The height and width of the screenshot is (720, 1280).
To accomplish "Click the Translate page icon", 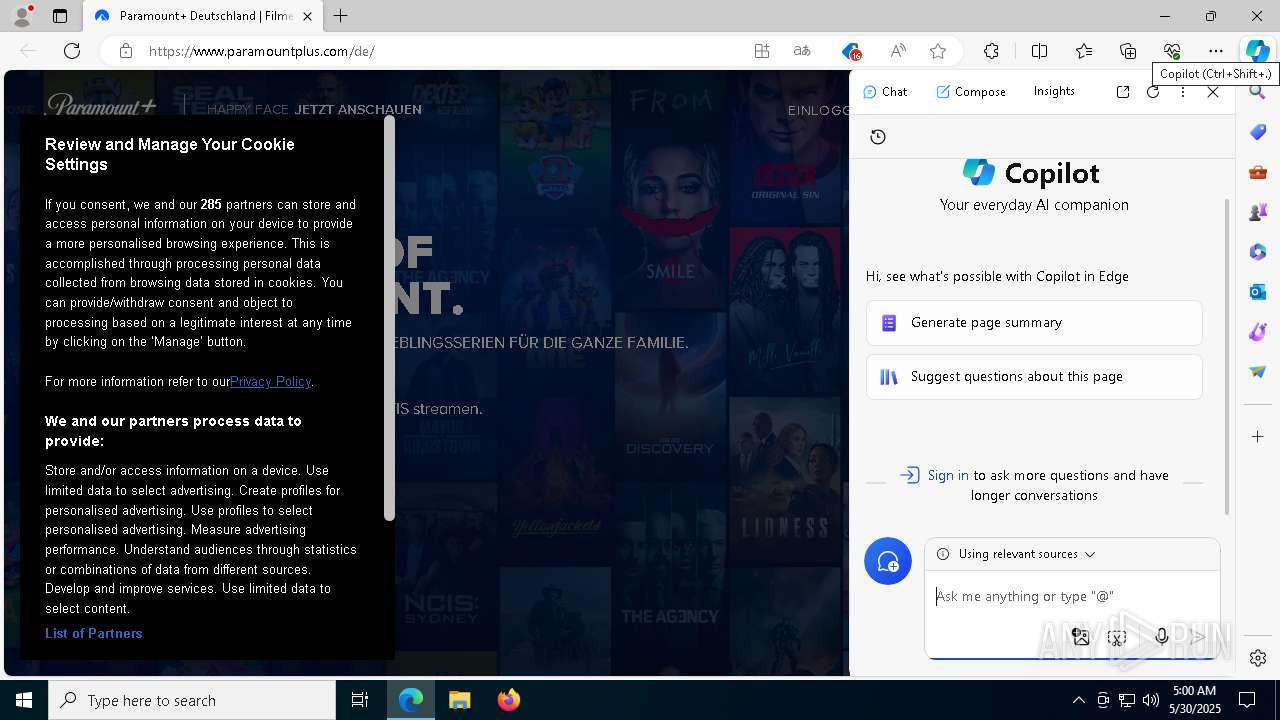I will [802, 51].
